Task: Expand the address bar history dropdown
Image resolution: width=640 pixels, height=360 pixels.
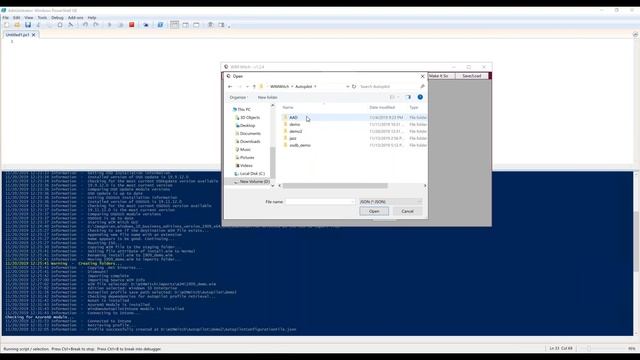Action: click(x=348, y=87)
